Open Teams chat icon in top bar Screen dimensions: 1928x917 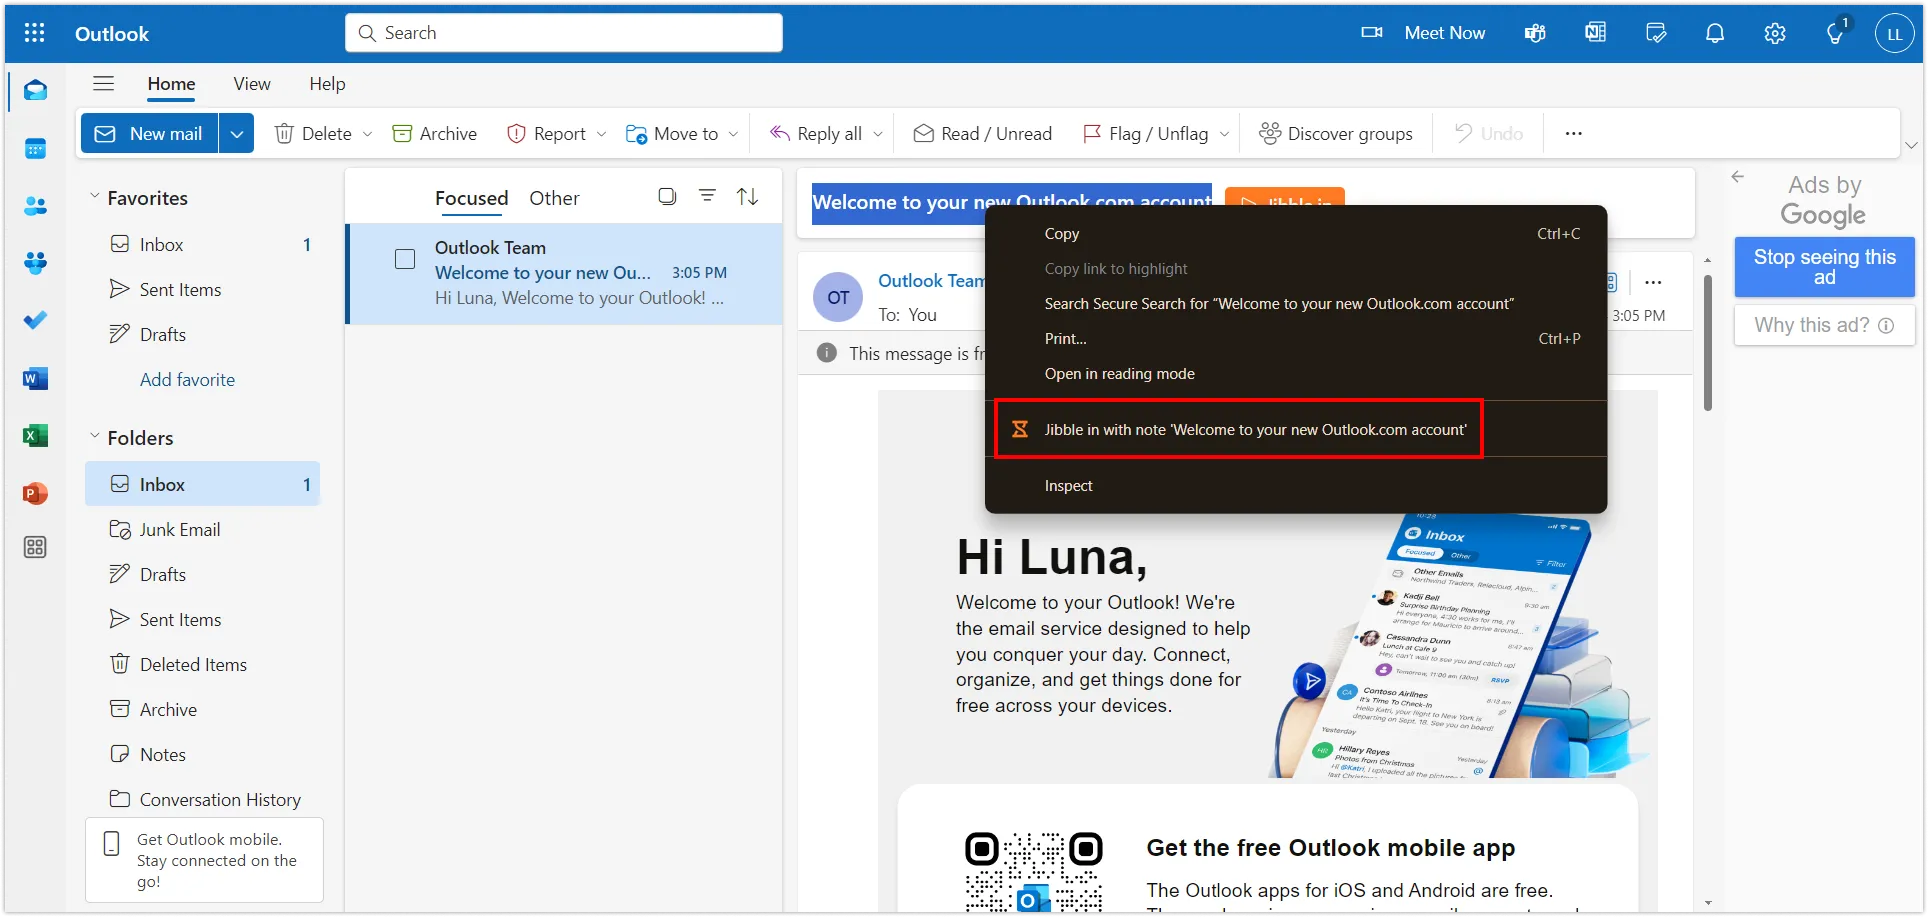[x=1534, y=33]
